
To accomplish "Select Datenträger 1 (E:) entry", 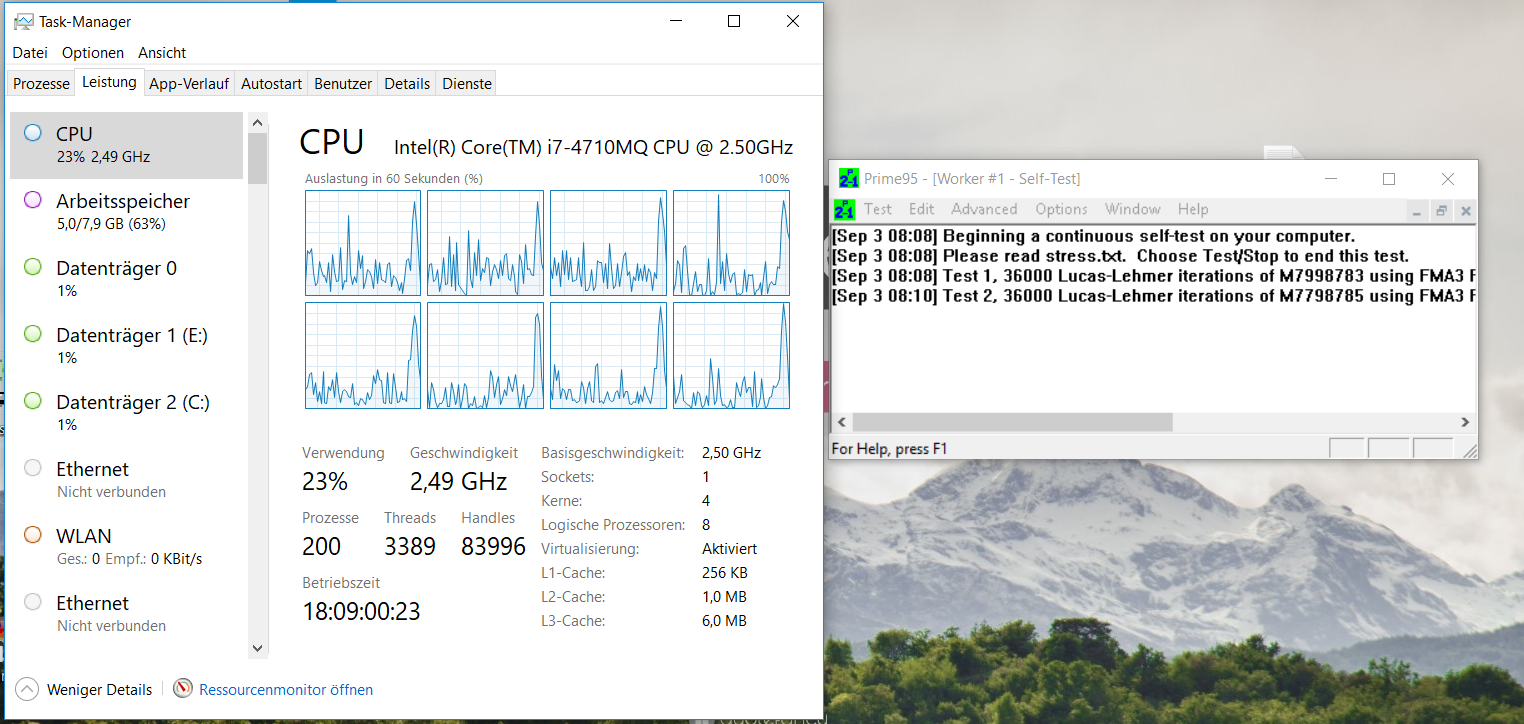I will (x=126, y=346).
